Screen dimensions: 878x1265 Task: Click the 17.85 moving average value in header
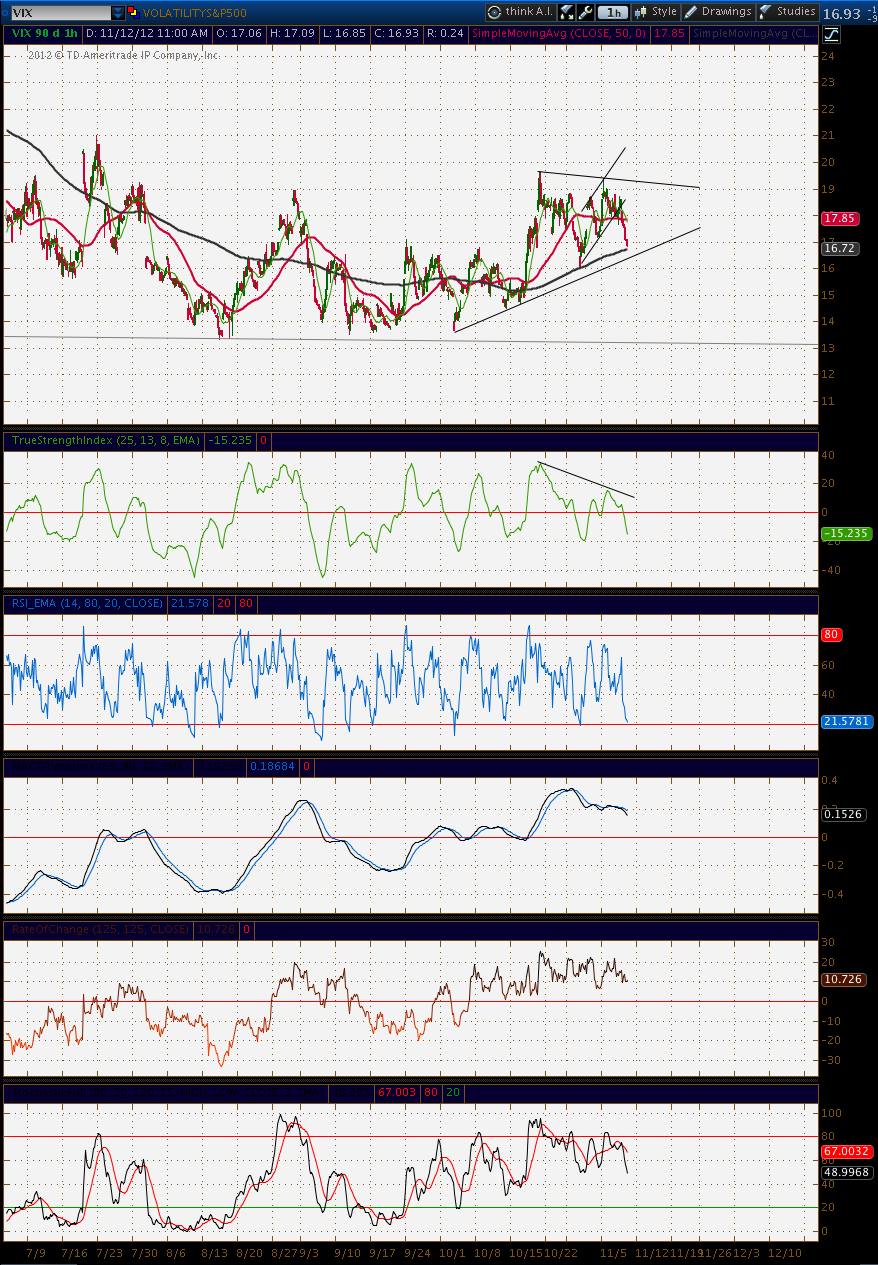[668, 33]
